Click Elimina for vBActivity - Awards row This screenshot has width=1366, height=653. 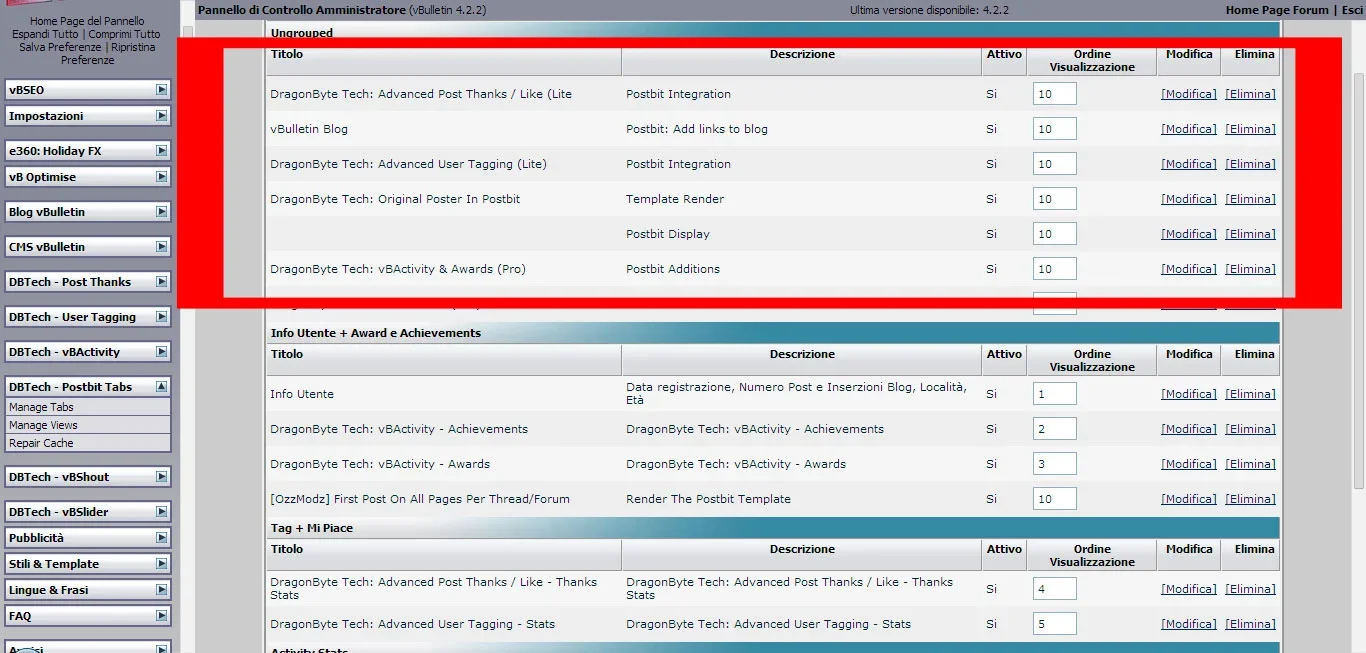(x=1251, y=464)
